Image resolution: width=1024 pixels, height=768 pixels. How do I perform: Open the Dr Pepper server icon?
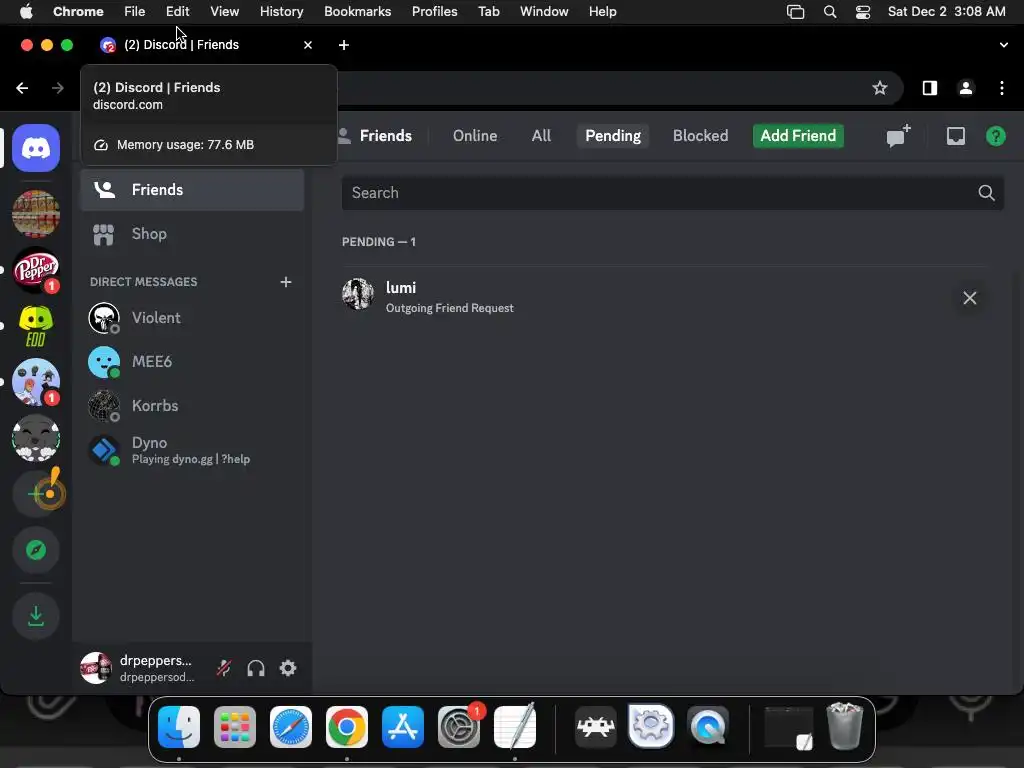[36, 270]
